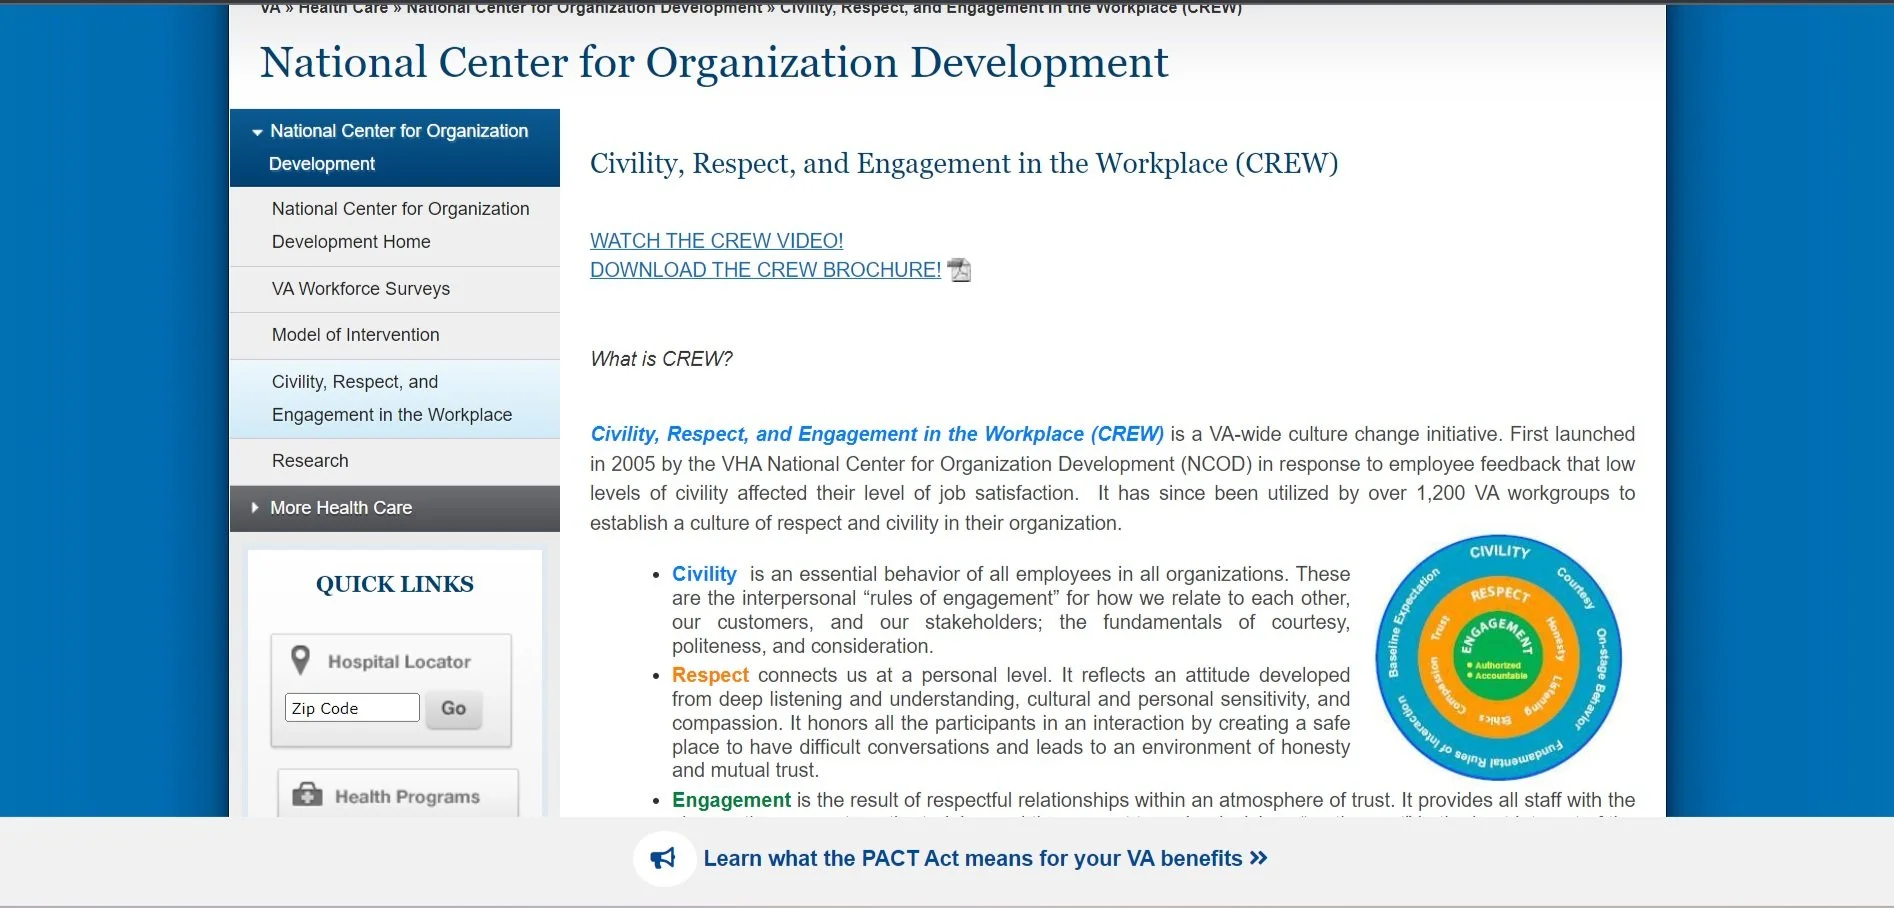The image size is (1894, 908).
Task: Open the Model of Intervention page
Action: (x=395, y=335)
